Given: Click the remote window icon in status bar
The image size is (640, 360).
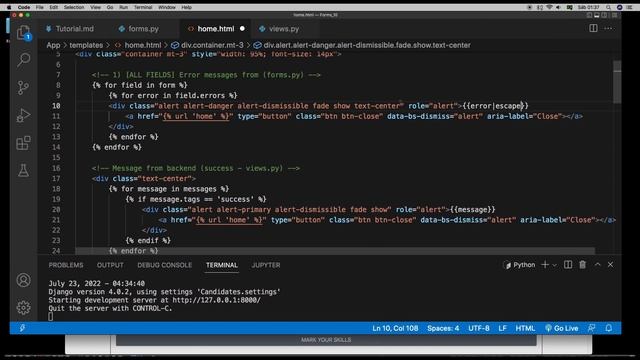Looking at the screenshot, I should pos(22,328).
